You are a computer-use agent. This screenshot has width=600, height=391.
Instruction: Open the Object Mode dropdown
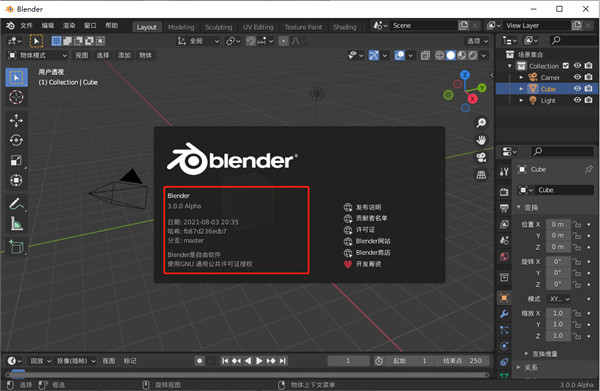(37, 55)
